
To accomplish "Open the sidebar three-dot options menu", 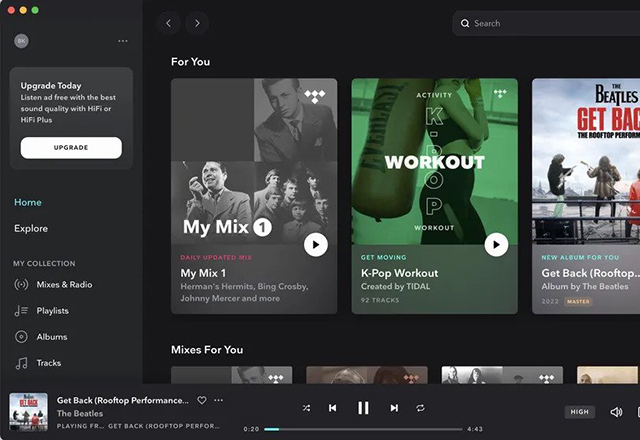I will click(123, 41).
